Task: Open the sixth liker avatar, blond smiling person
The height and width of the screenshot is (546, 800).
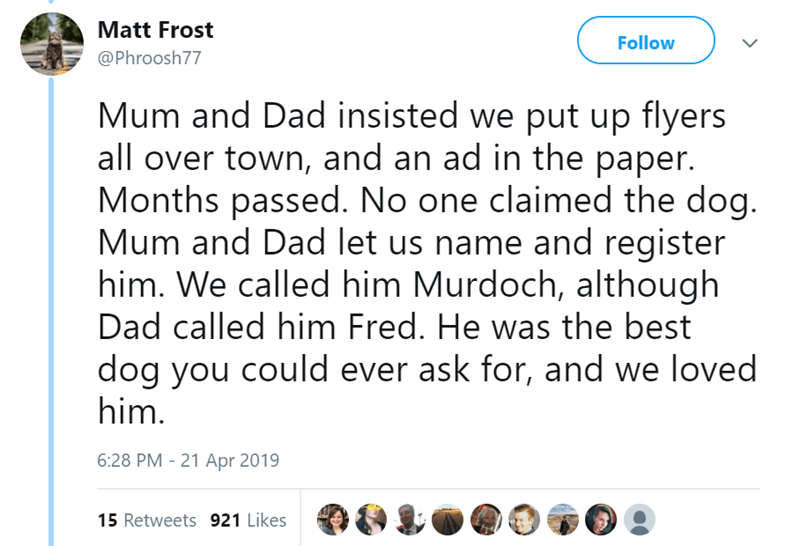Action: click(525, 519)
